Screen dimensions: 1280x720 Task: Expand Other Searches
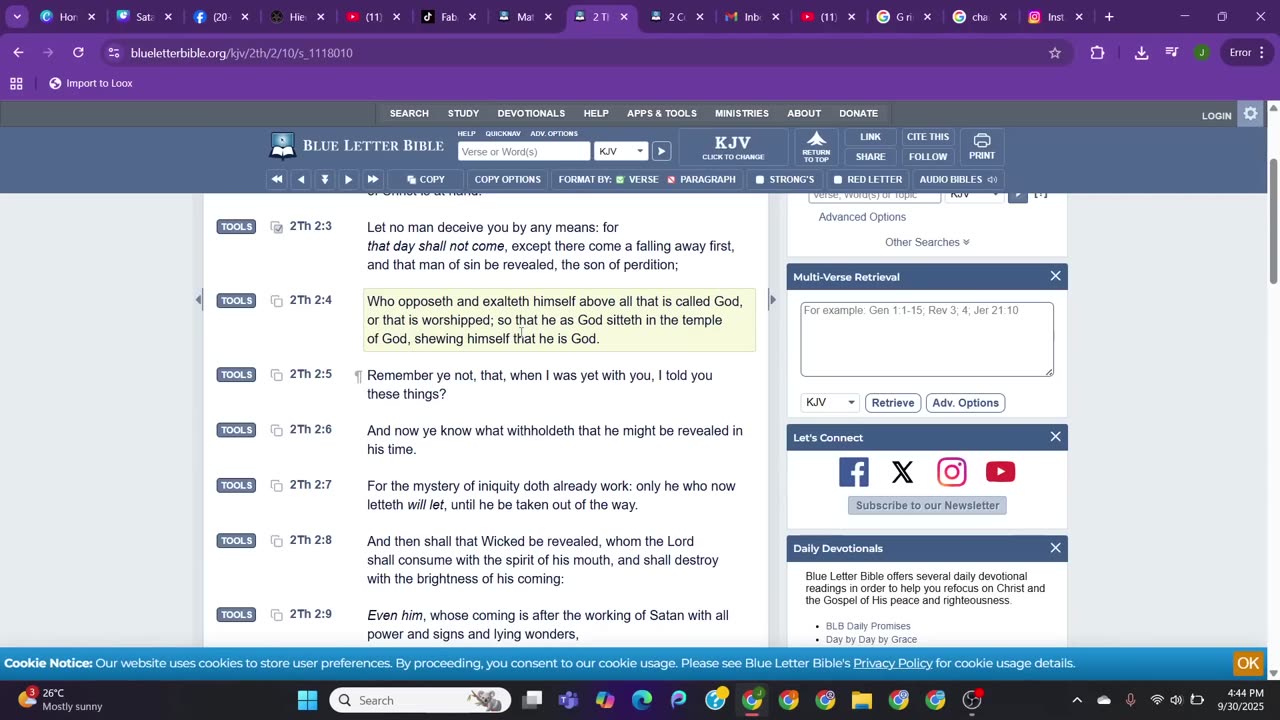click(x=927, y=242)
